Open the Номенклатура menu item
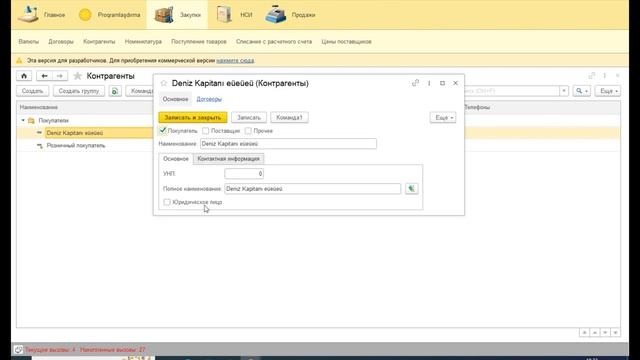 click(x=143, y=42)
